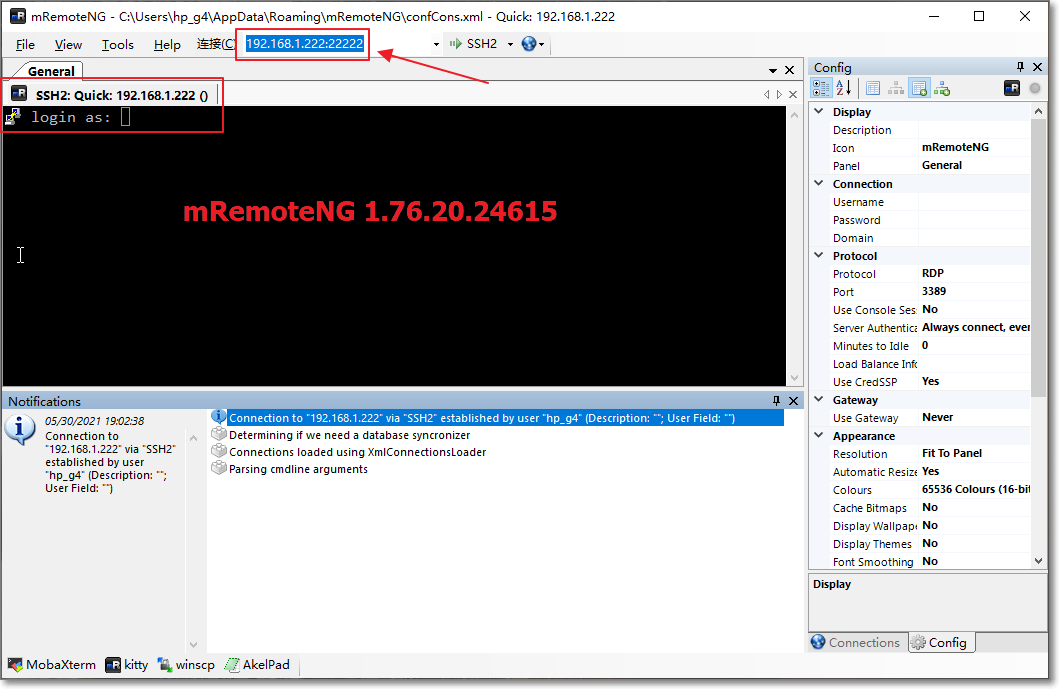1059x689 pixels.
Task: Select the Panel property General value
Action: click(975, 165)
